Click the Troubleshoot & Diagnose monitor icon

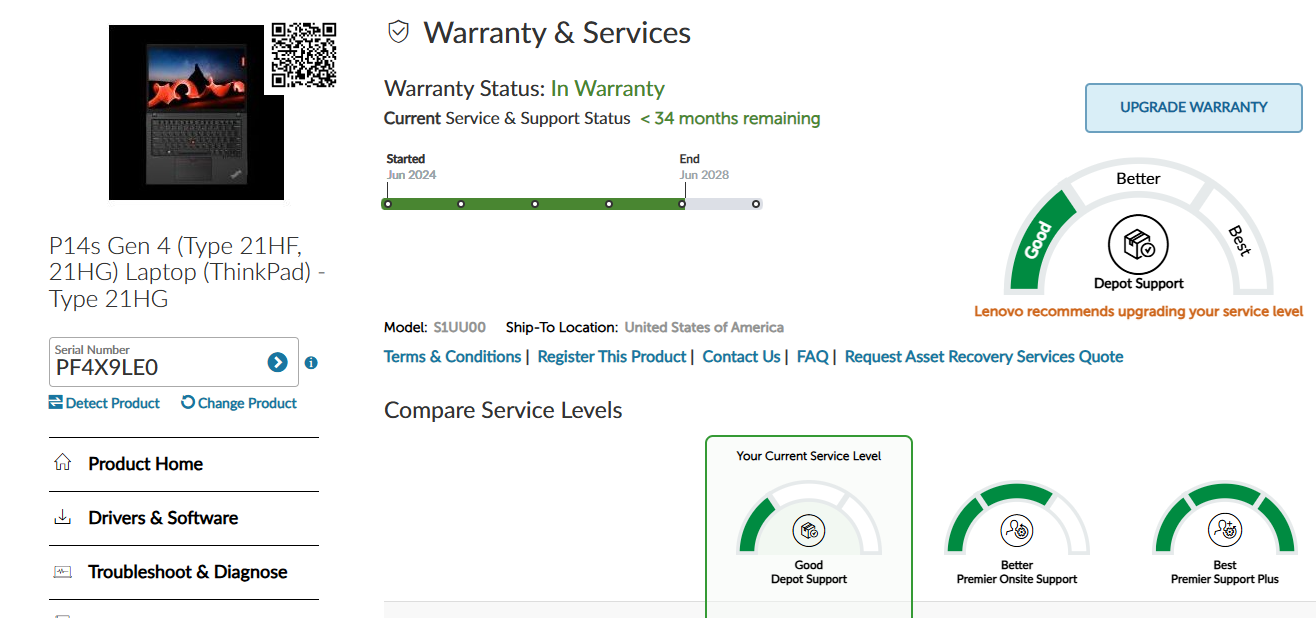[62, 572]
